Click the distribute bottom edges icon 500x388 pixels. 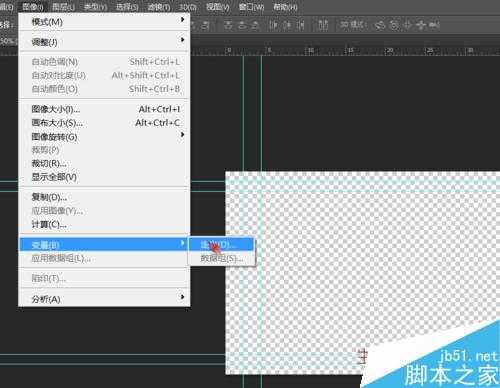point(255,25)
